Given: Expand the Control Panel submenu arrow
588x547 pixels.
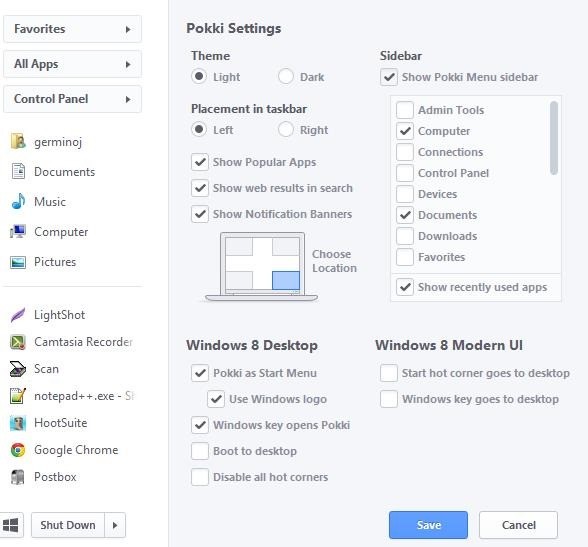Looking at the screenshot, I should [128, 99].
